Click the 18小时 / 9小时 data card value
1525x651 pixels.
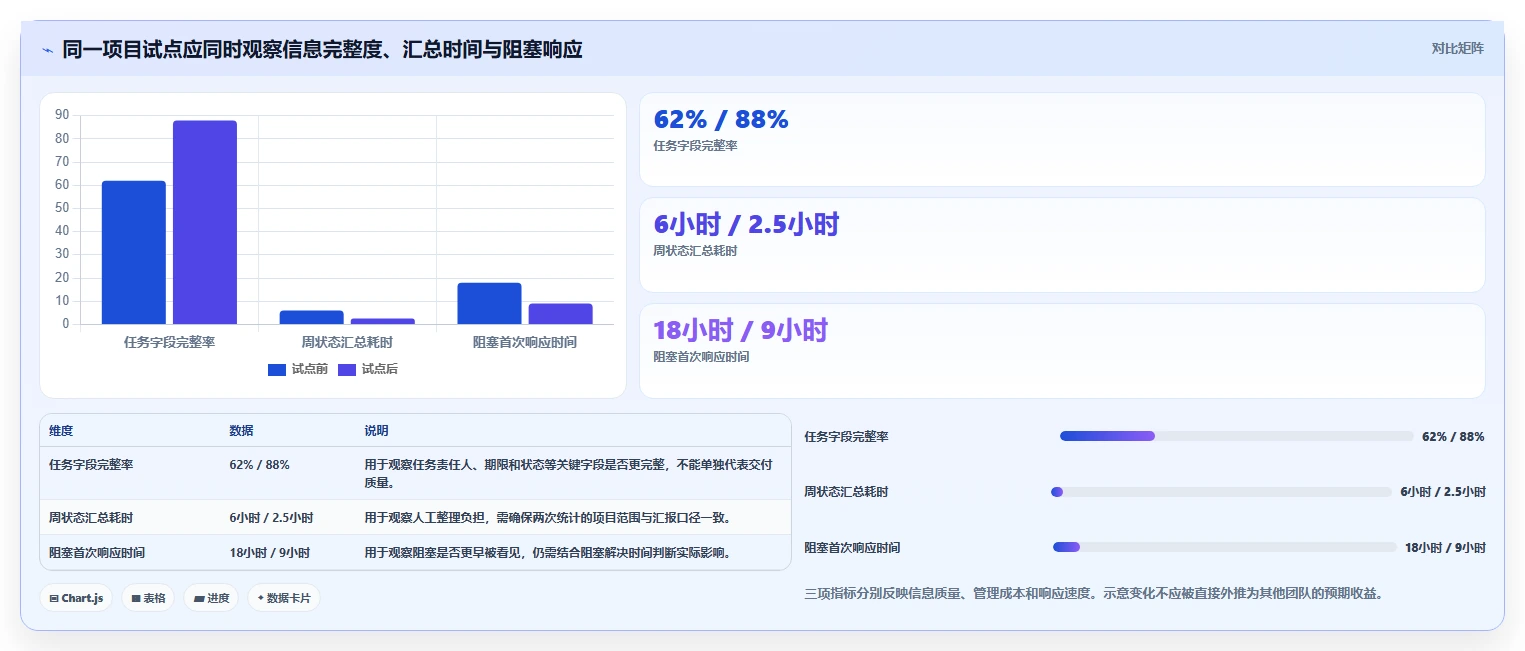(x=740, y=330)
